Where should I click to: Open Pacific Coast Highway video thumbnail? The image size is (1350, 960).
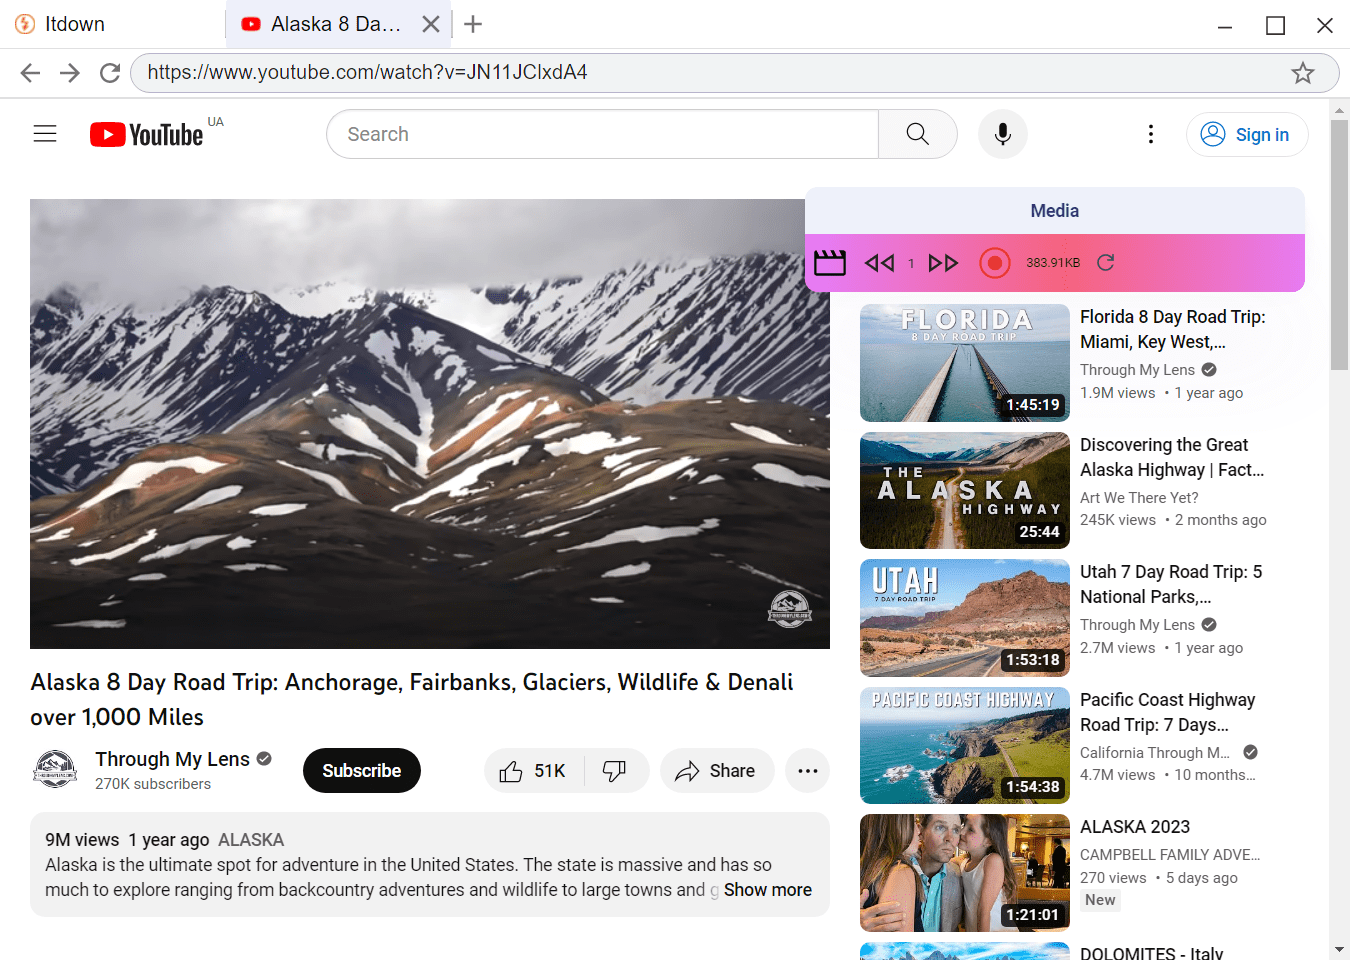(965, 745)
